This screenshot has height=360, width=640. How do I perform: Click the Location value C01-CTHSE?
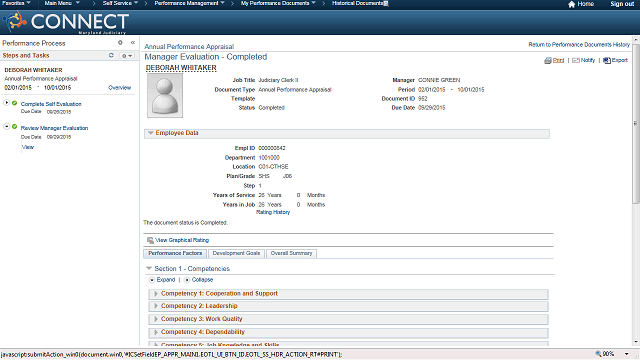[273, 167]
